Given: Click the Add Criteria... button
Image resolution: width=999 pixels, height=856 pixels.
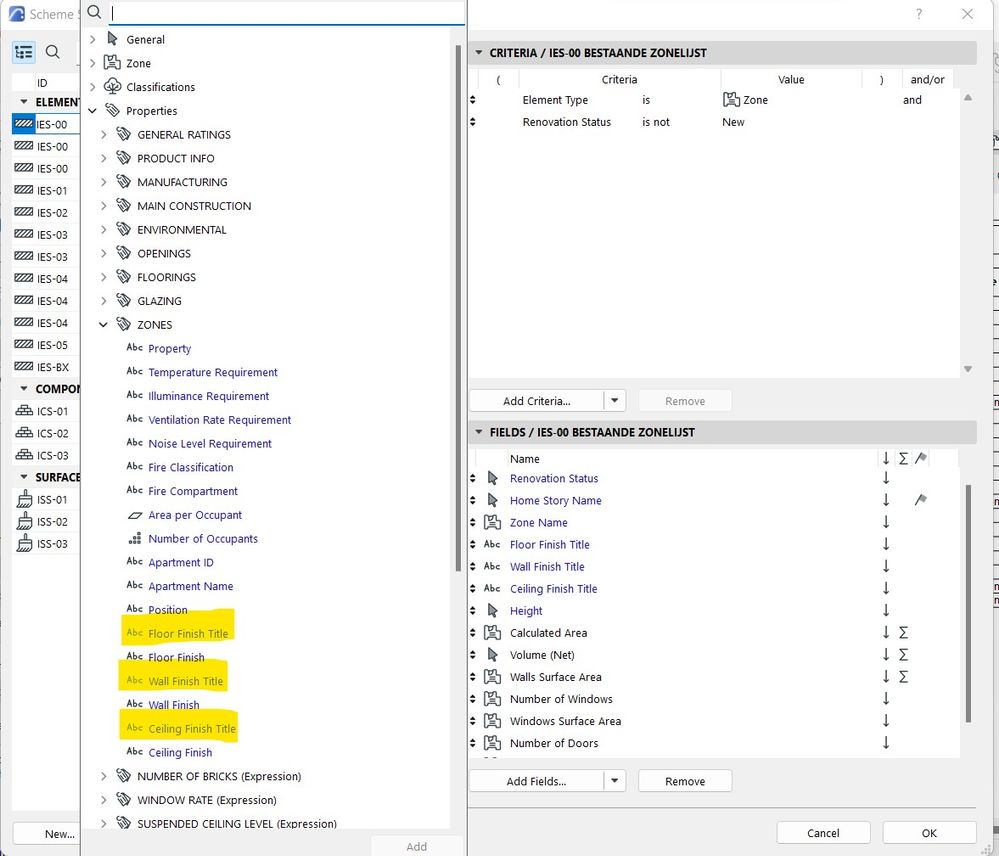Looking at the screenshot, I should (x=536, y=401).
